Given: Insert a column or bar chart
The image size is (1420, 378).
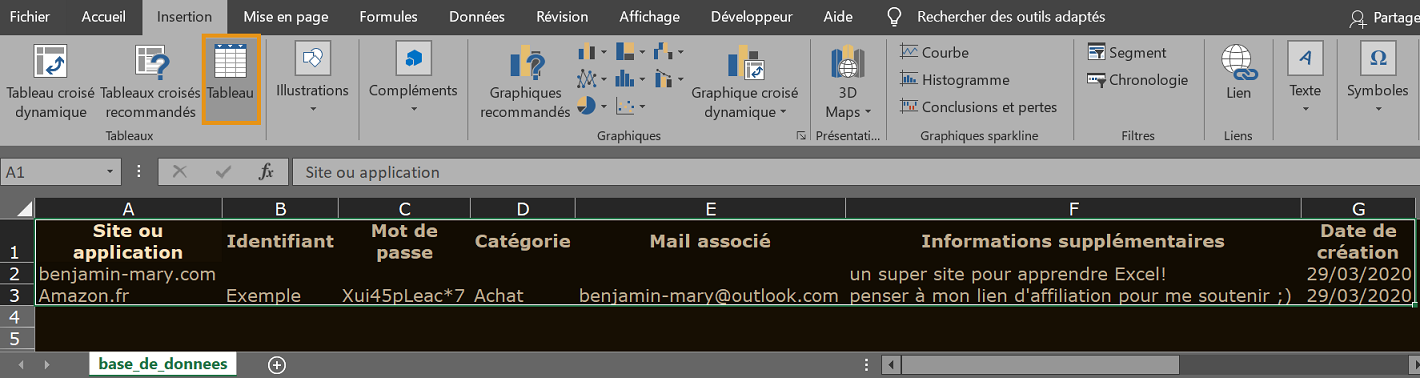Looking at the screenshot, I should (x=587, y=52).
